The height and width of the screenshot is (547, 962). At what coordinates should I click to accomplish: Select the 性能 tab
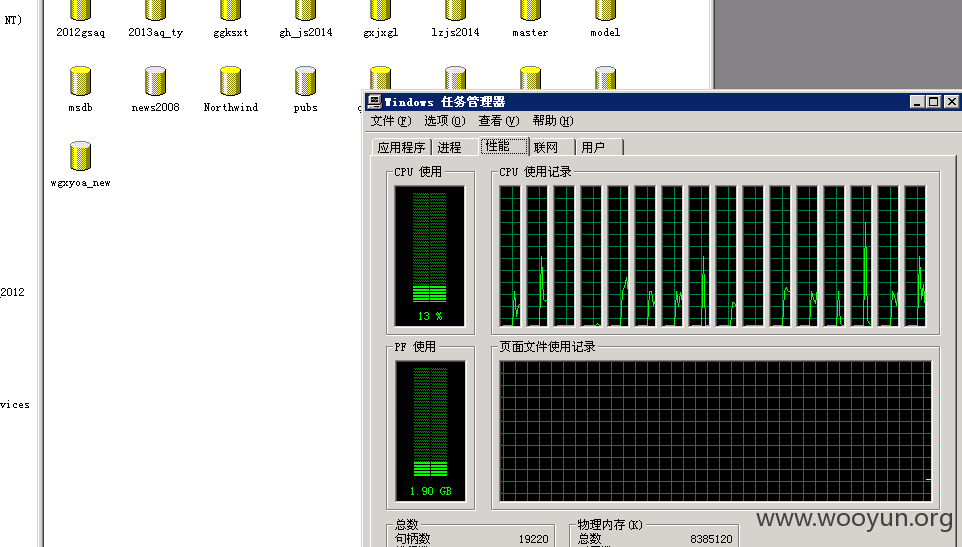[504, 146]
